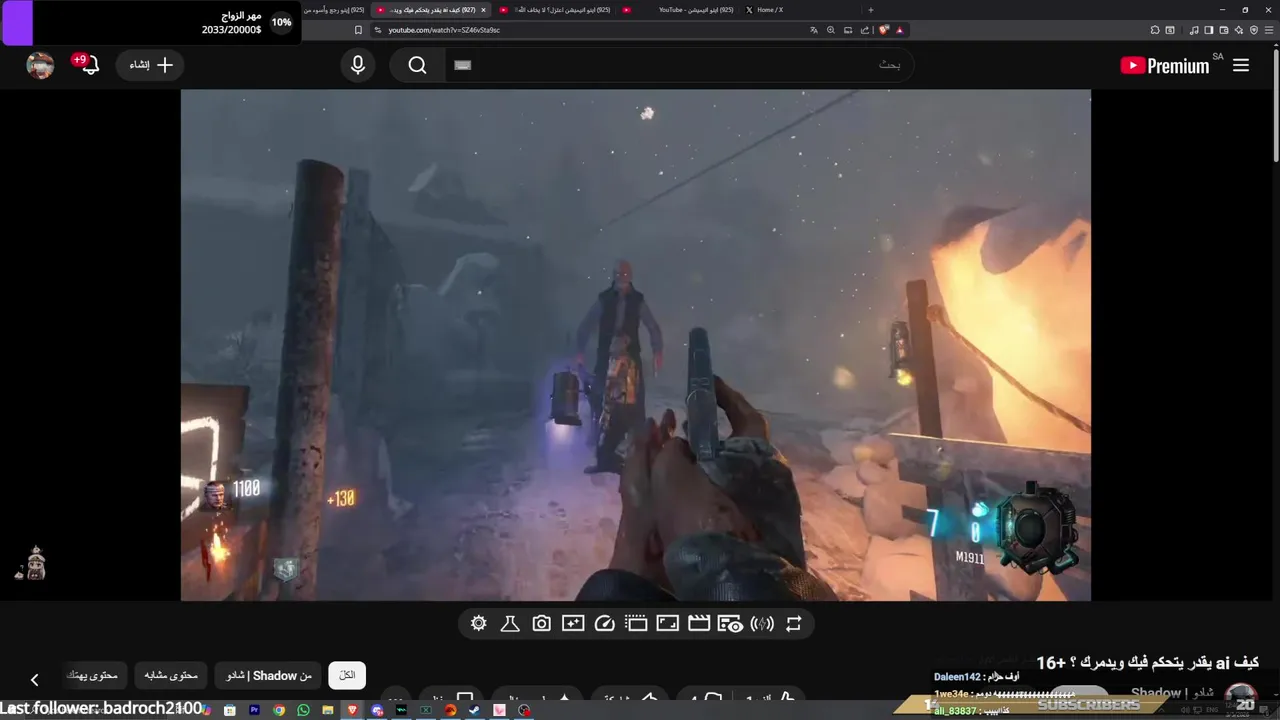Viewport: 1280px width, 720px height.
Task: Click the translate page icon
Action: [814, 30]
